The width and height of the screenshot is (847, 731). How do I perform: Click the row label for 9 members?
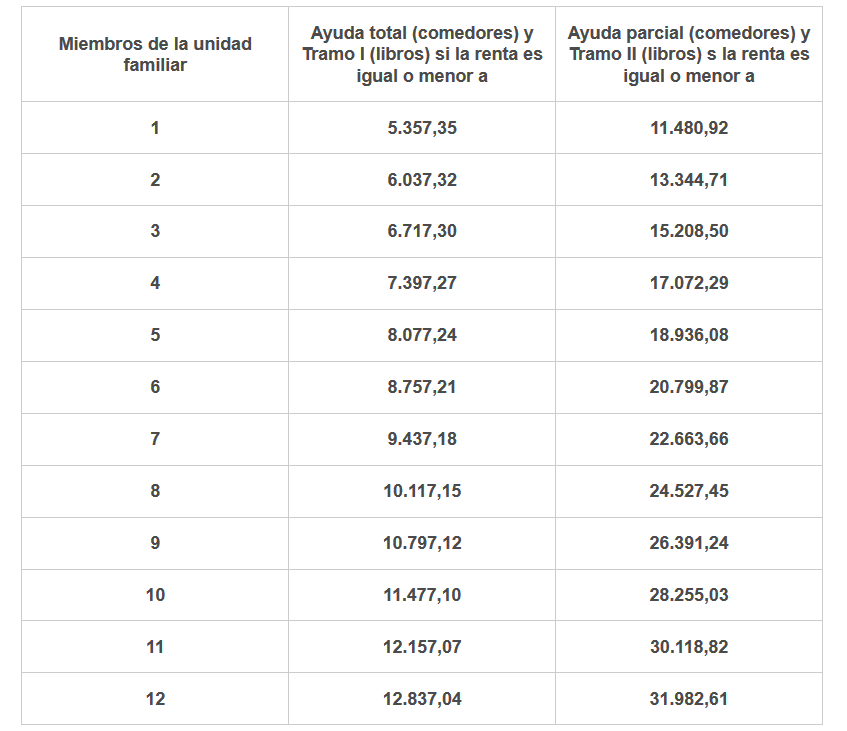tap(155, 543)
